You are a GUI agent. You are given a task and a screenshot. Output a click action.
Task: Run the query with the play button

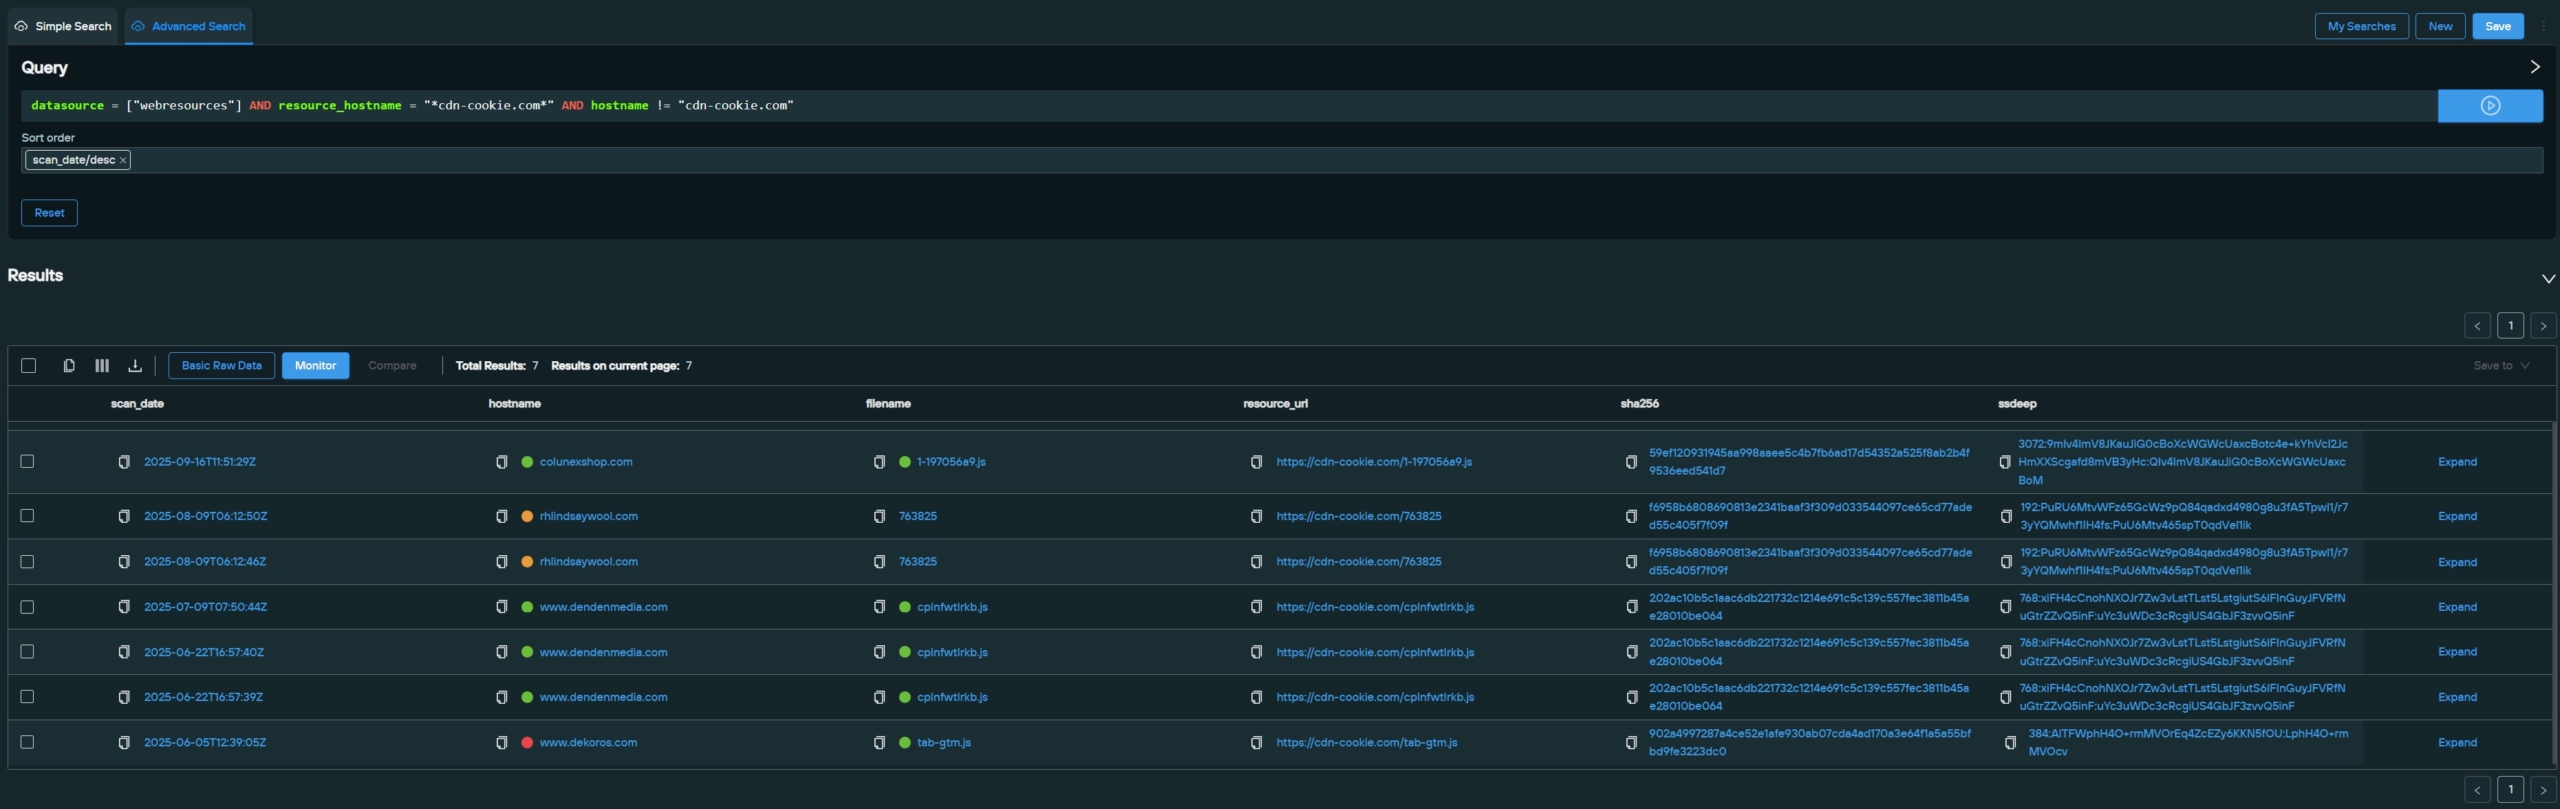(x=2489, y=106)
